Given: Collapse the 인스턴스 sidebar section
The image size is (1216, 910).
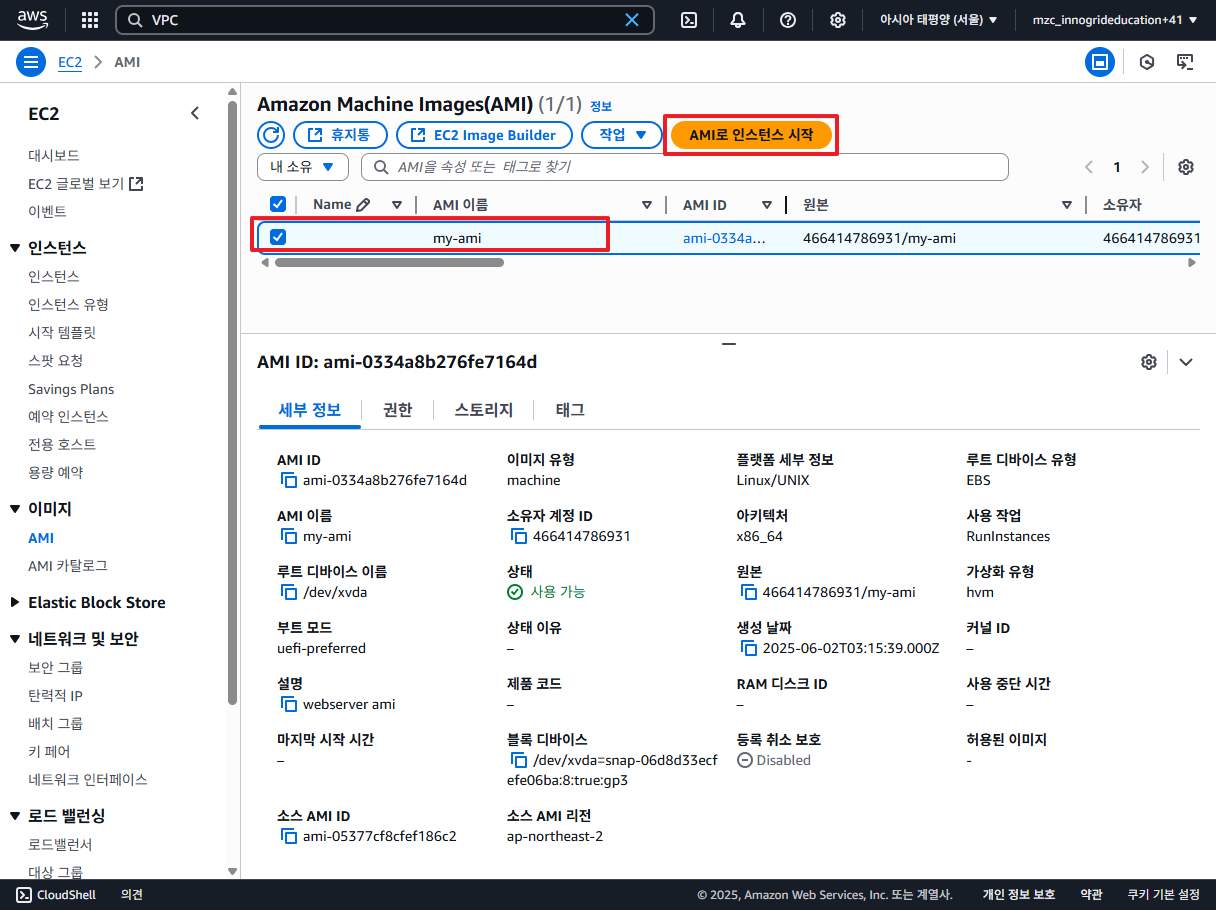Looking at the screenshot, I should click(15, 248).
